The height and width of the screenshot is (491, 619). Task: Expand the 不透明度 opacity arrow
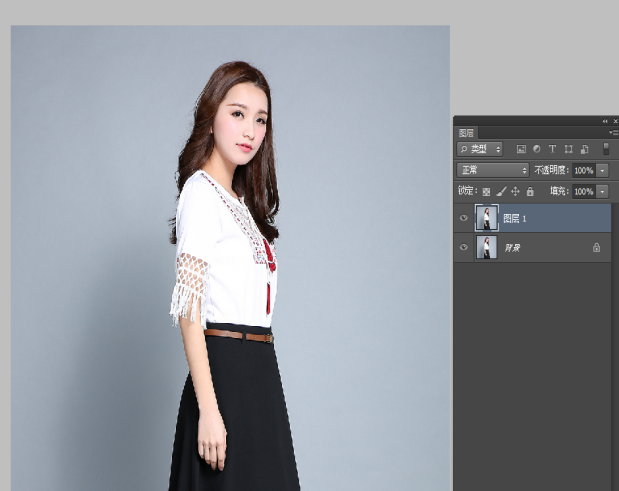[602, 171]
